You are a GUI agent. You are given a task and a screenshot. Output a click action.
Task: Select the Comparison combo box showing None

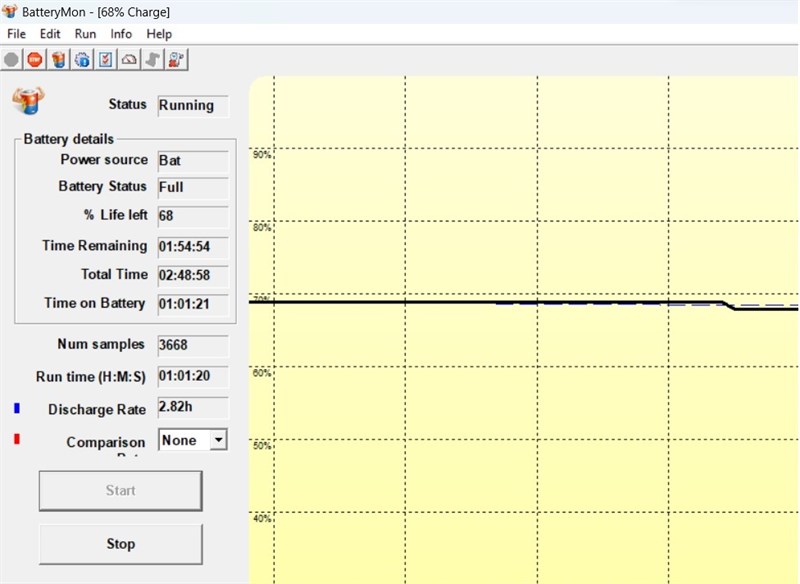193,440
